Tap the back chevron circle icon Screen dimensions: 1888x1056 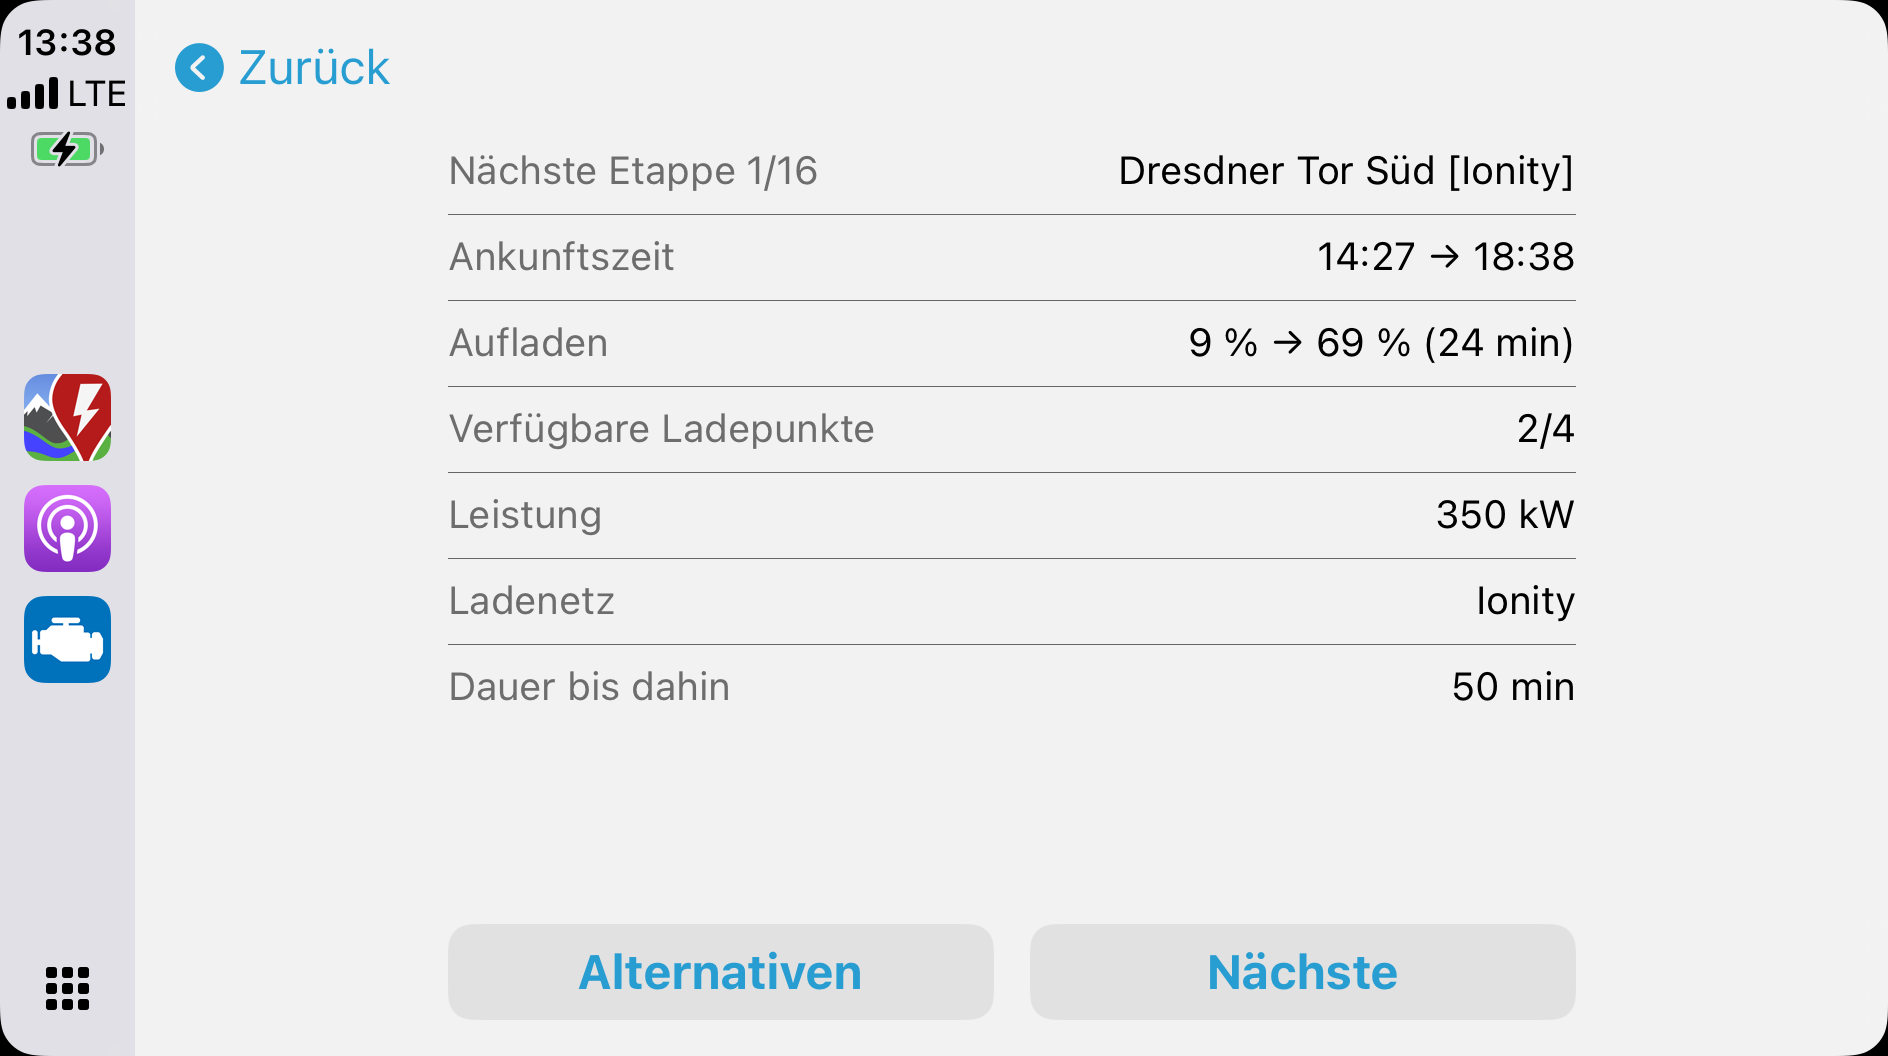click(199, 68)
